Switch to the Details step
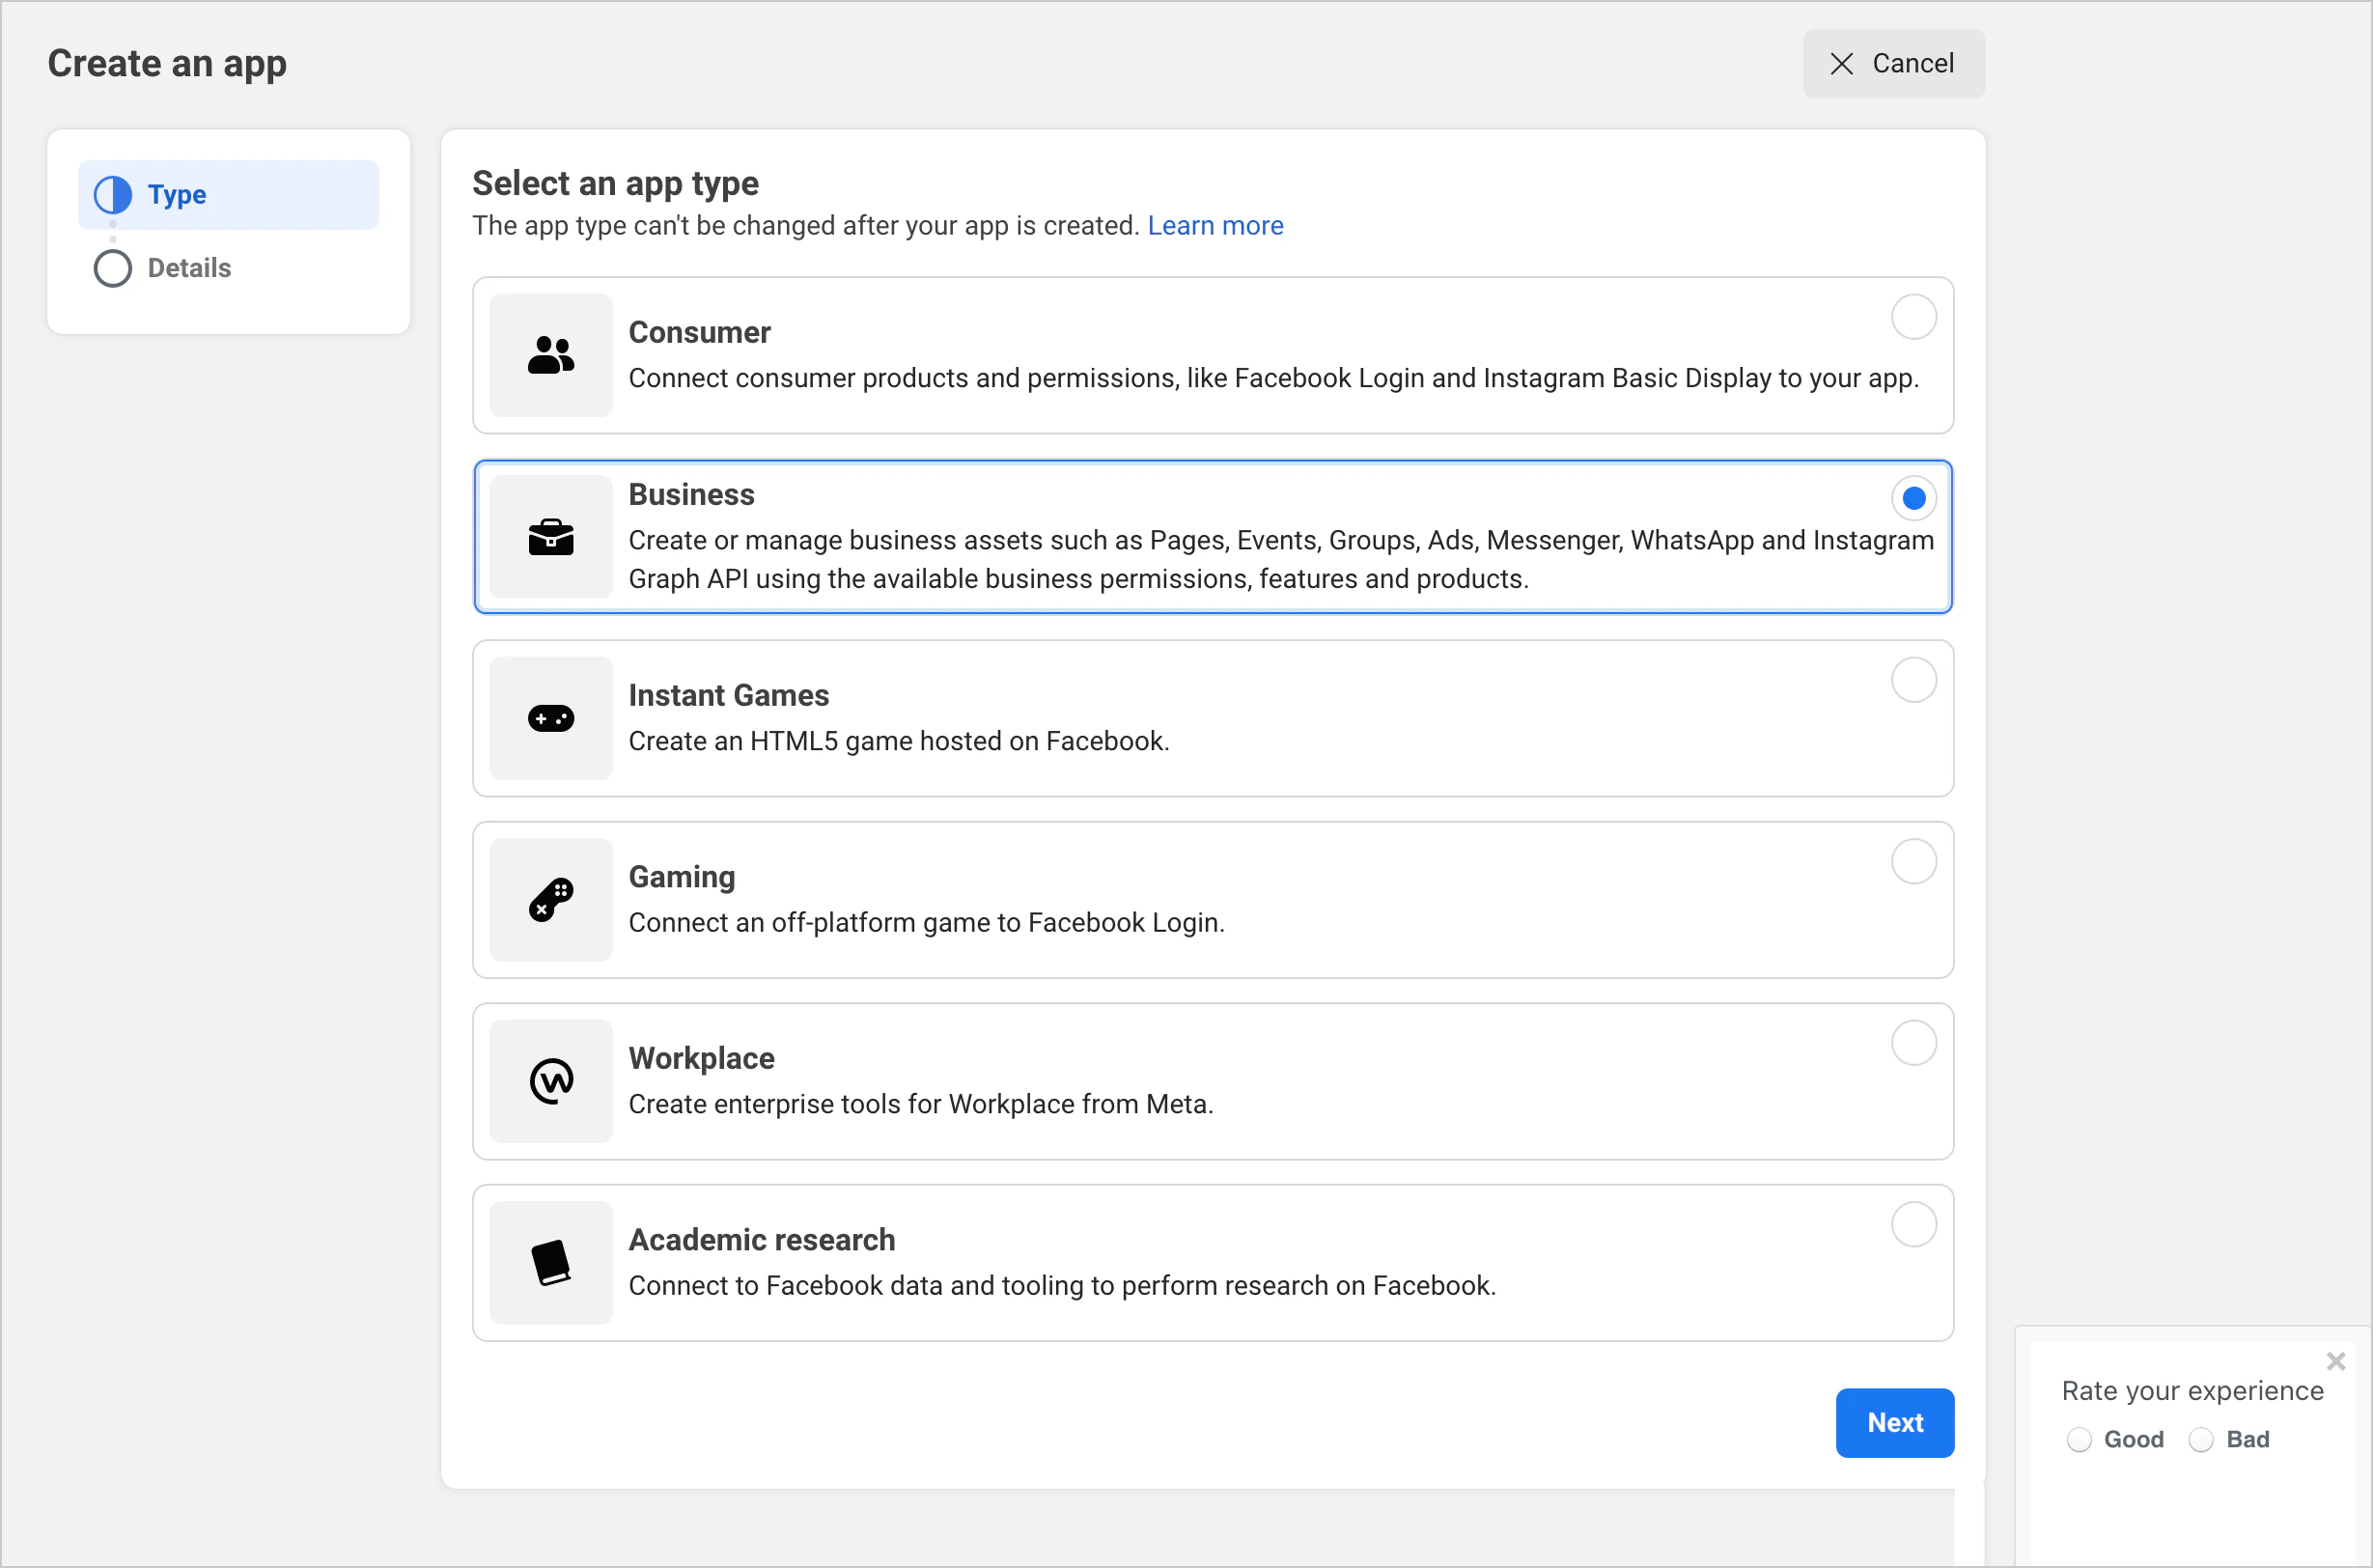The height and width of the screenshot is (1568, 2373). click(188, 267)
